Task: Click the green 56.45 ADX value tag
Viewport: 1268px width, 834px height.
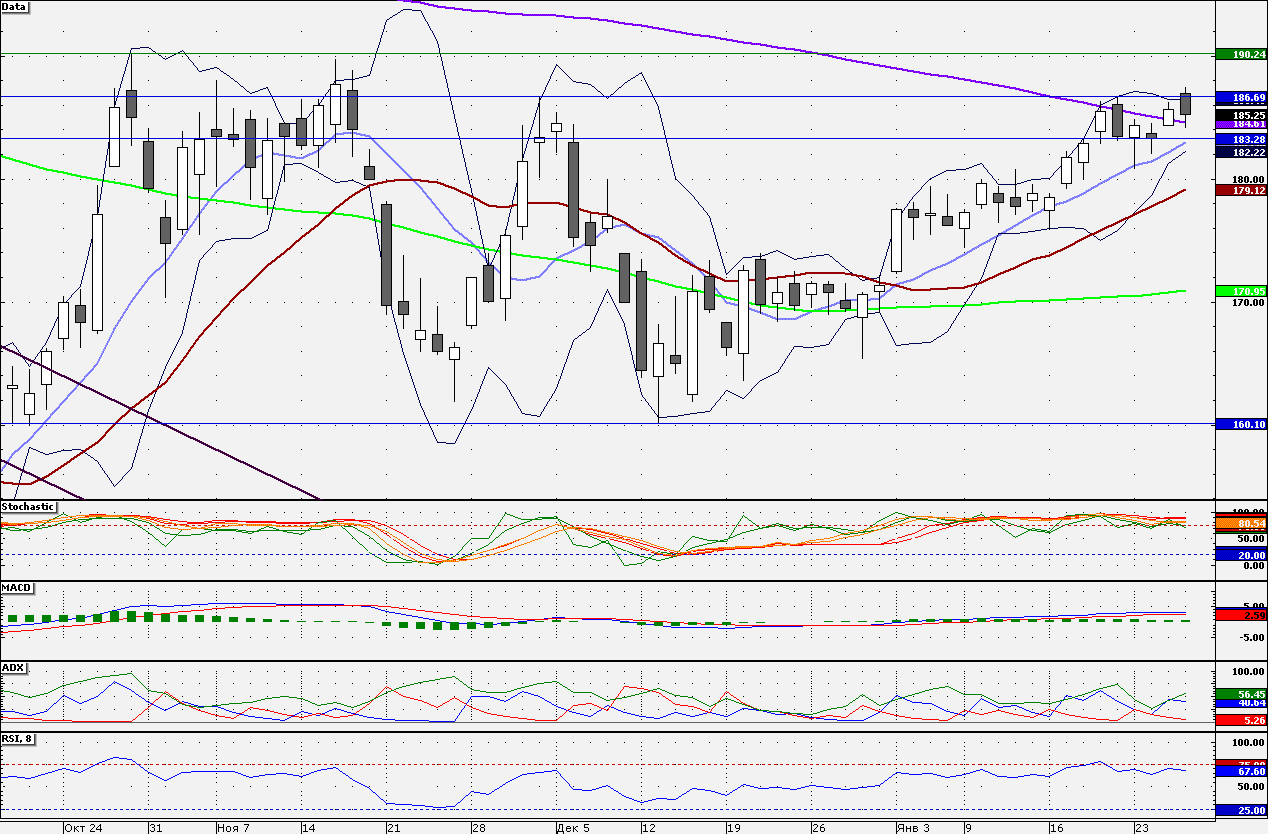Action: point(1241,693)
